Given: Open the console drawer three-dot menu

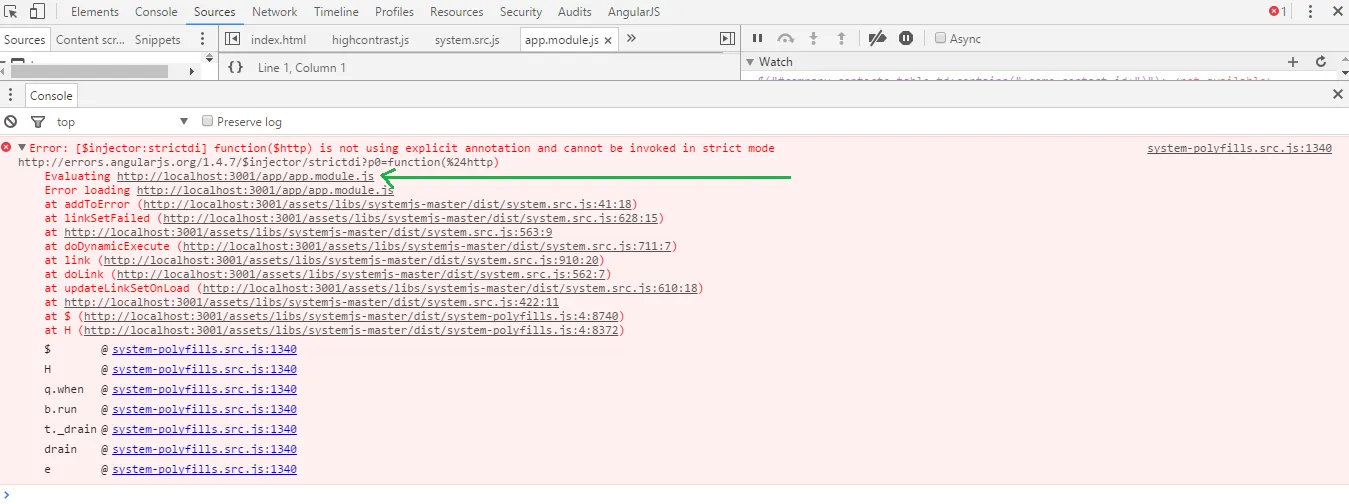Looking at the screenshot, I should [10, 95].
